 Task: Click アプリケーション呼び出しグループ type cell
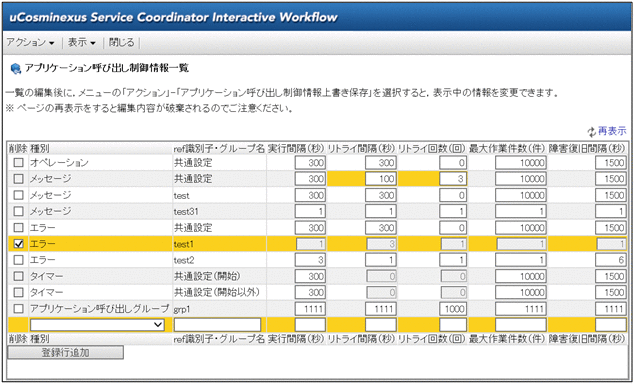click(99, 309)
